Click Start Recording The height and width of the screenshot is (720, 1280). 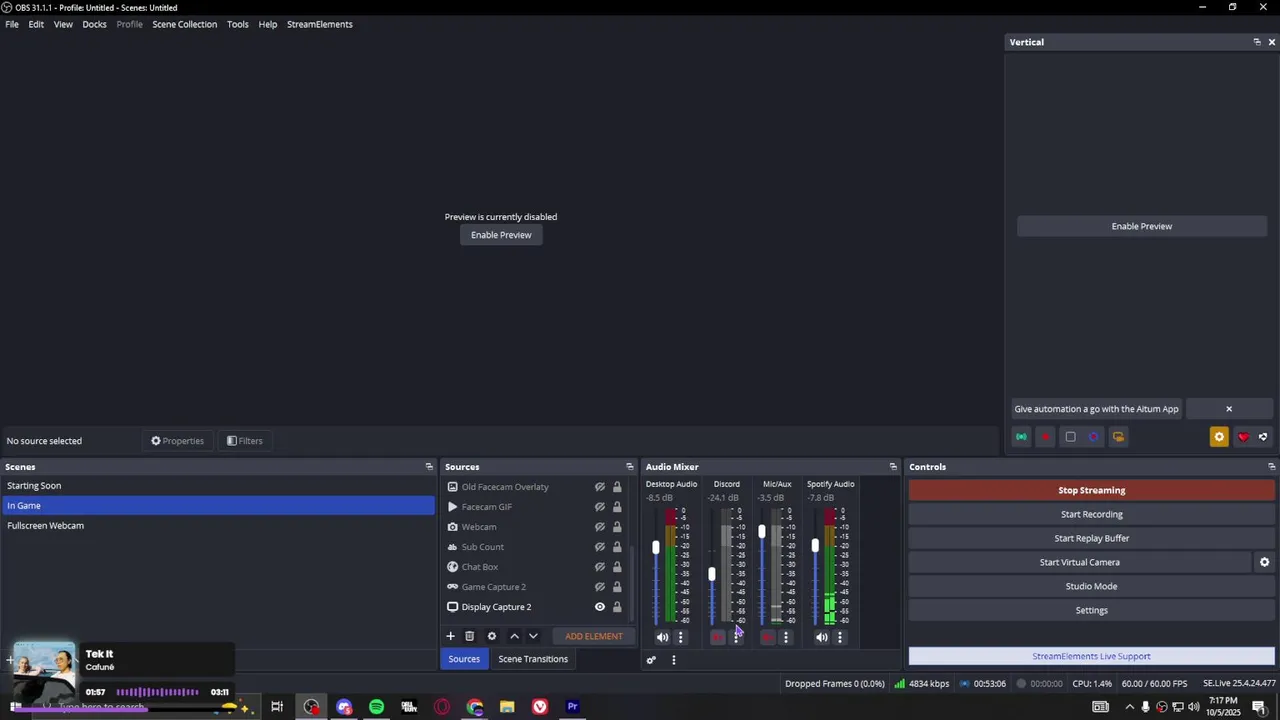tap(1091, 514)
